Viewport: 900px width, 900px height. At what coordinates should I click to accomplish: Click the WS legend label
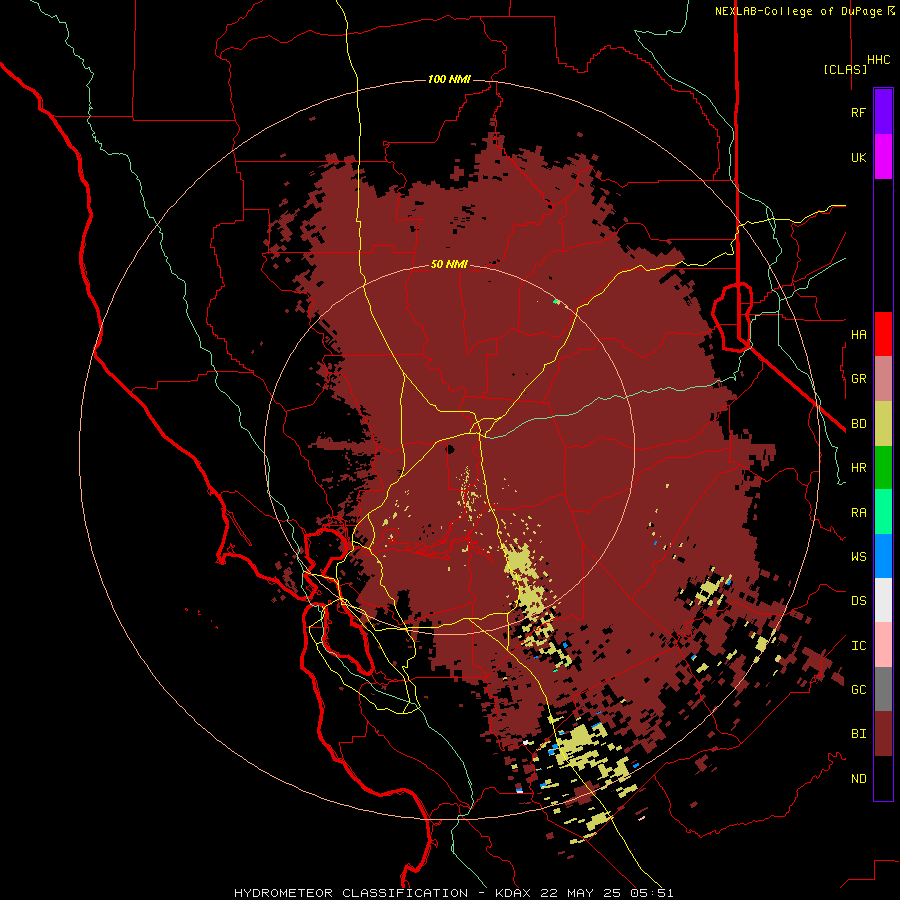pos(858,556)
